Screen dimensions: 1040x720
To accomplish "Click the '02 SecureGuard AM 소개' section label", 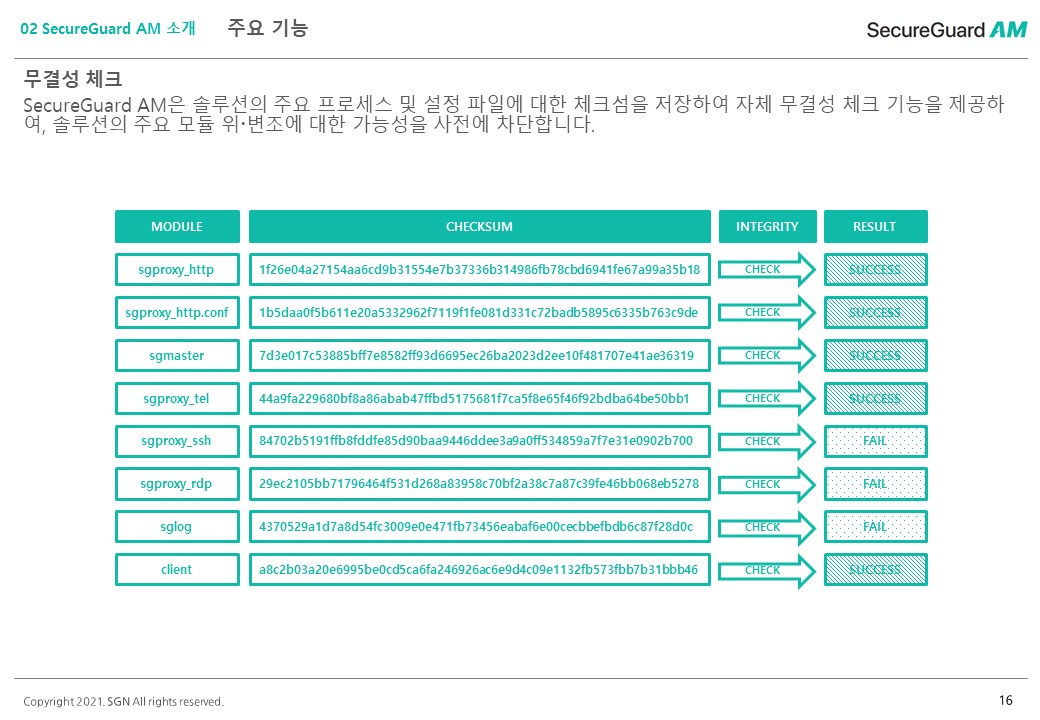I will [x=108, y=29].
